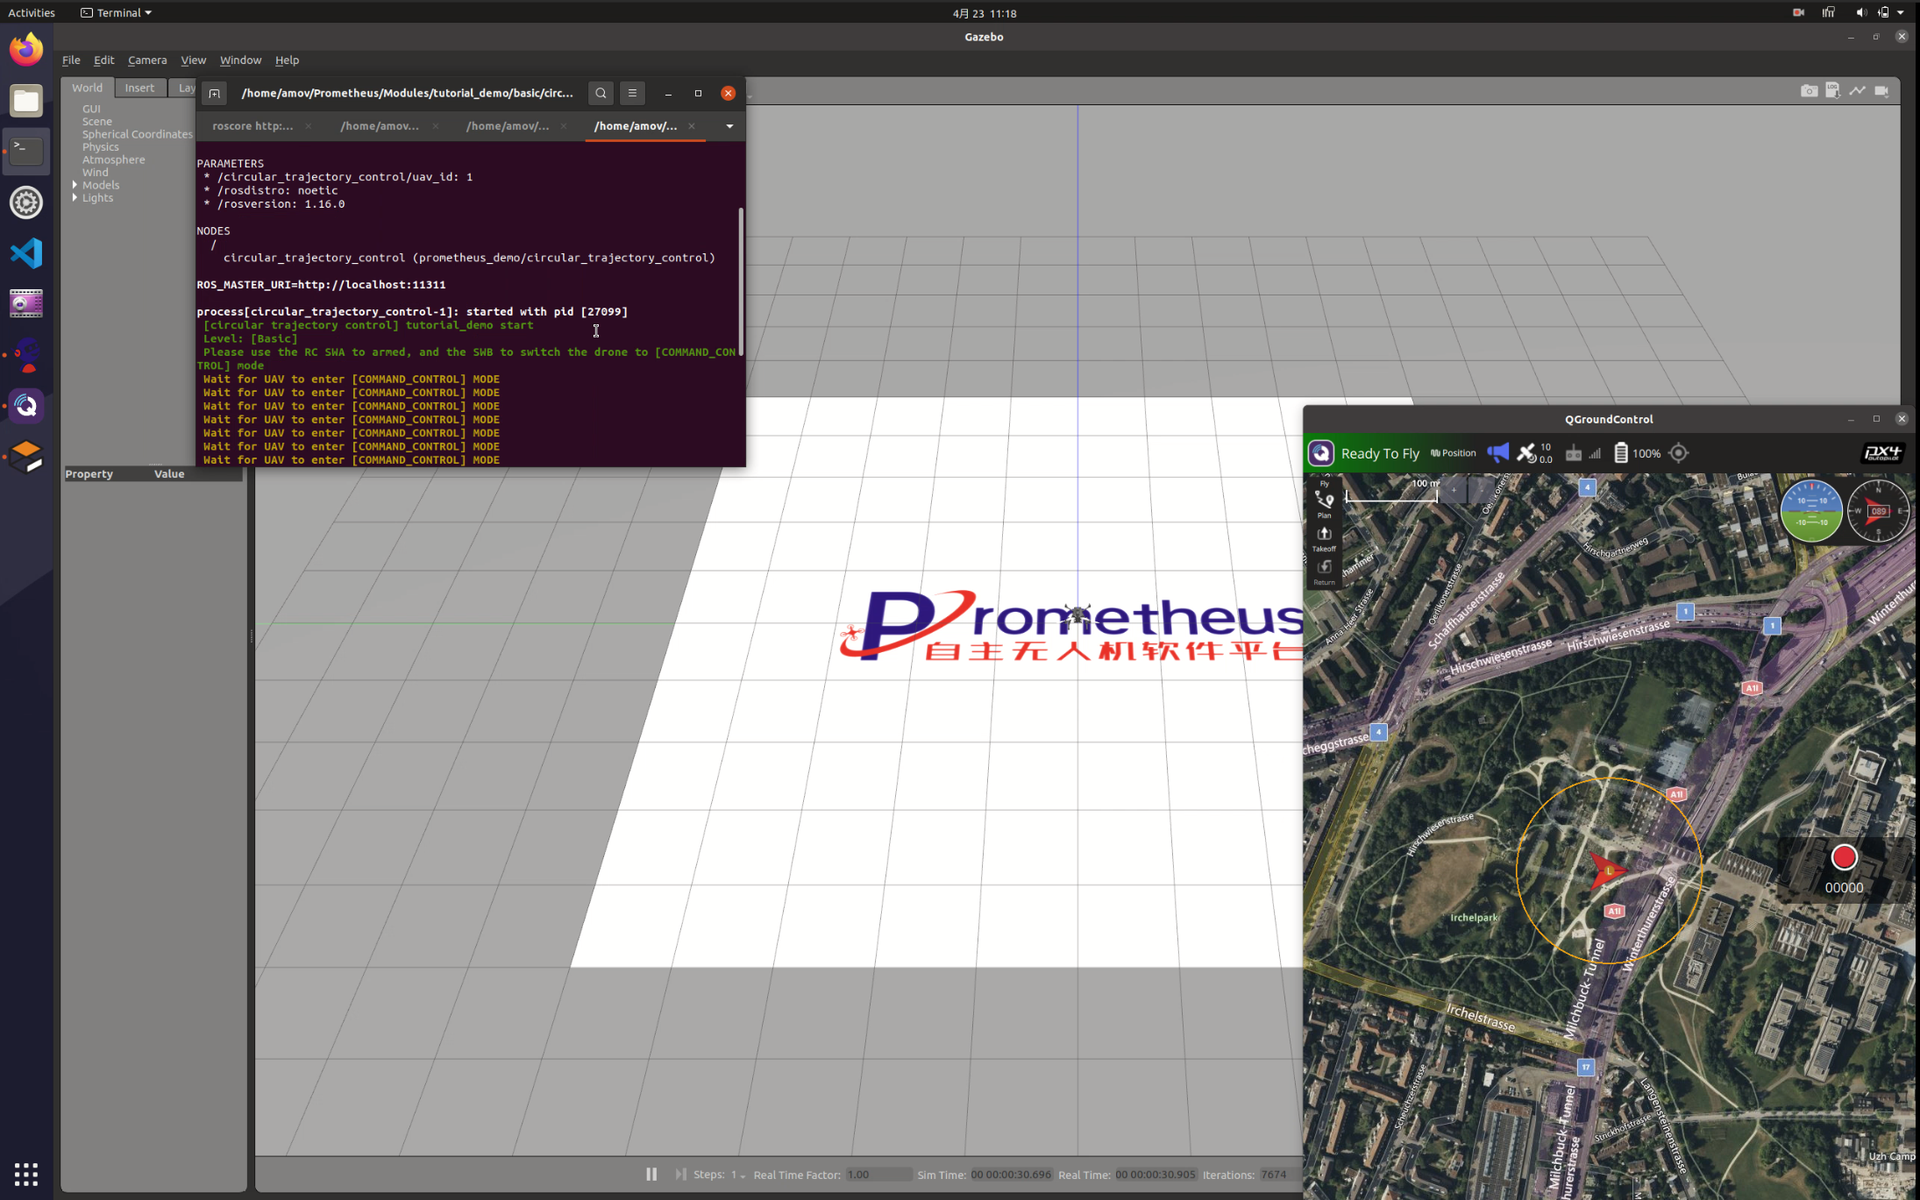1920x1200 pixels.
Task: Open the Gazebo File menu
Action: point(71,60)
